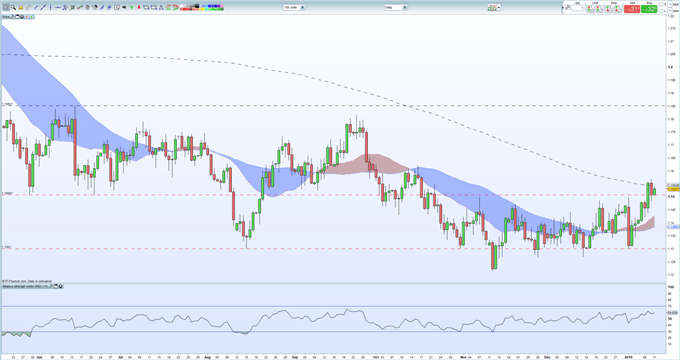Select the magnifier zoom tool
Viewport: 680px width, 360px height.
click(x=13, y=7)
